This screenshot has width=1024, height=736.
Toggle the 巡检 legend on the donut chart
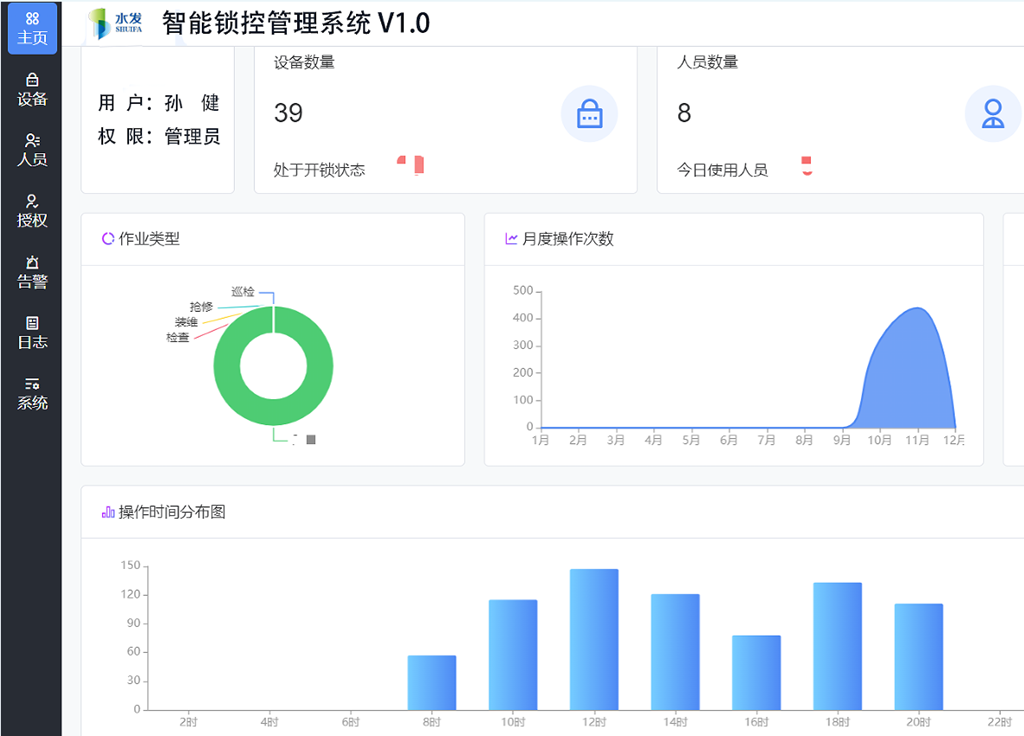(x=243, y=291)
